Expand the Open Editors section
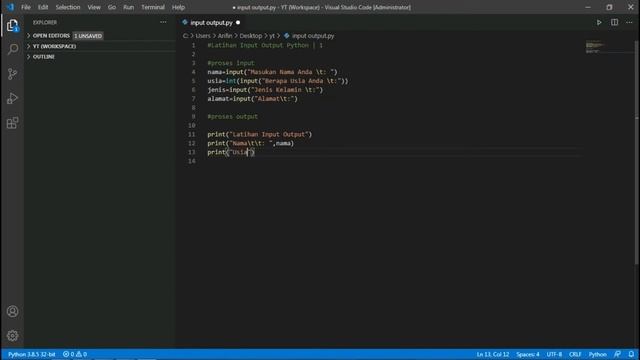The width and height of the screenshot is (640, 360). pos(51,36)
